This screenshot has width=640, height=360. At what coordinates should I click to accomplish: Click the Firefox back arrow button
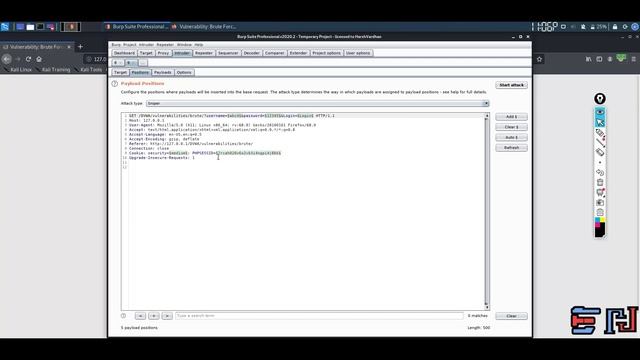(7, 59)
